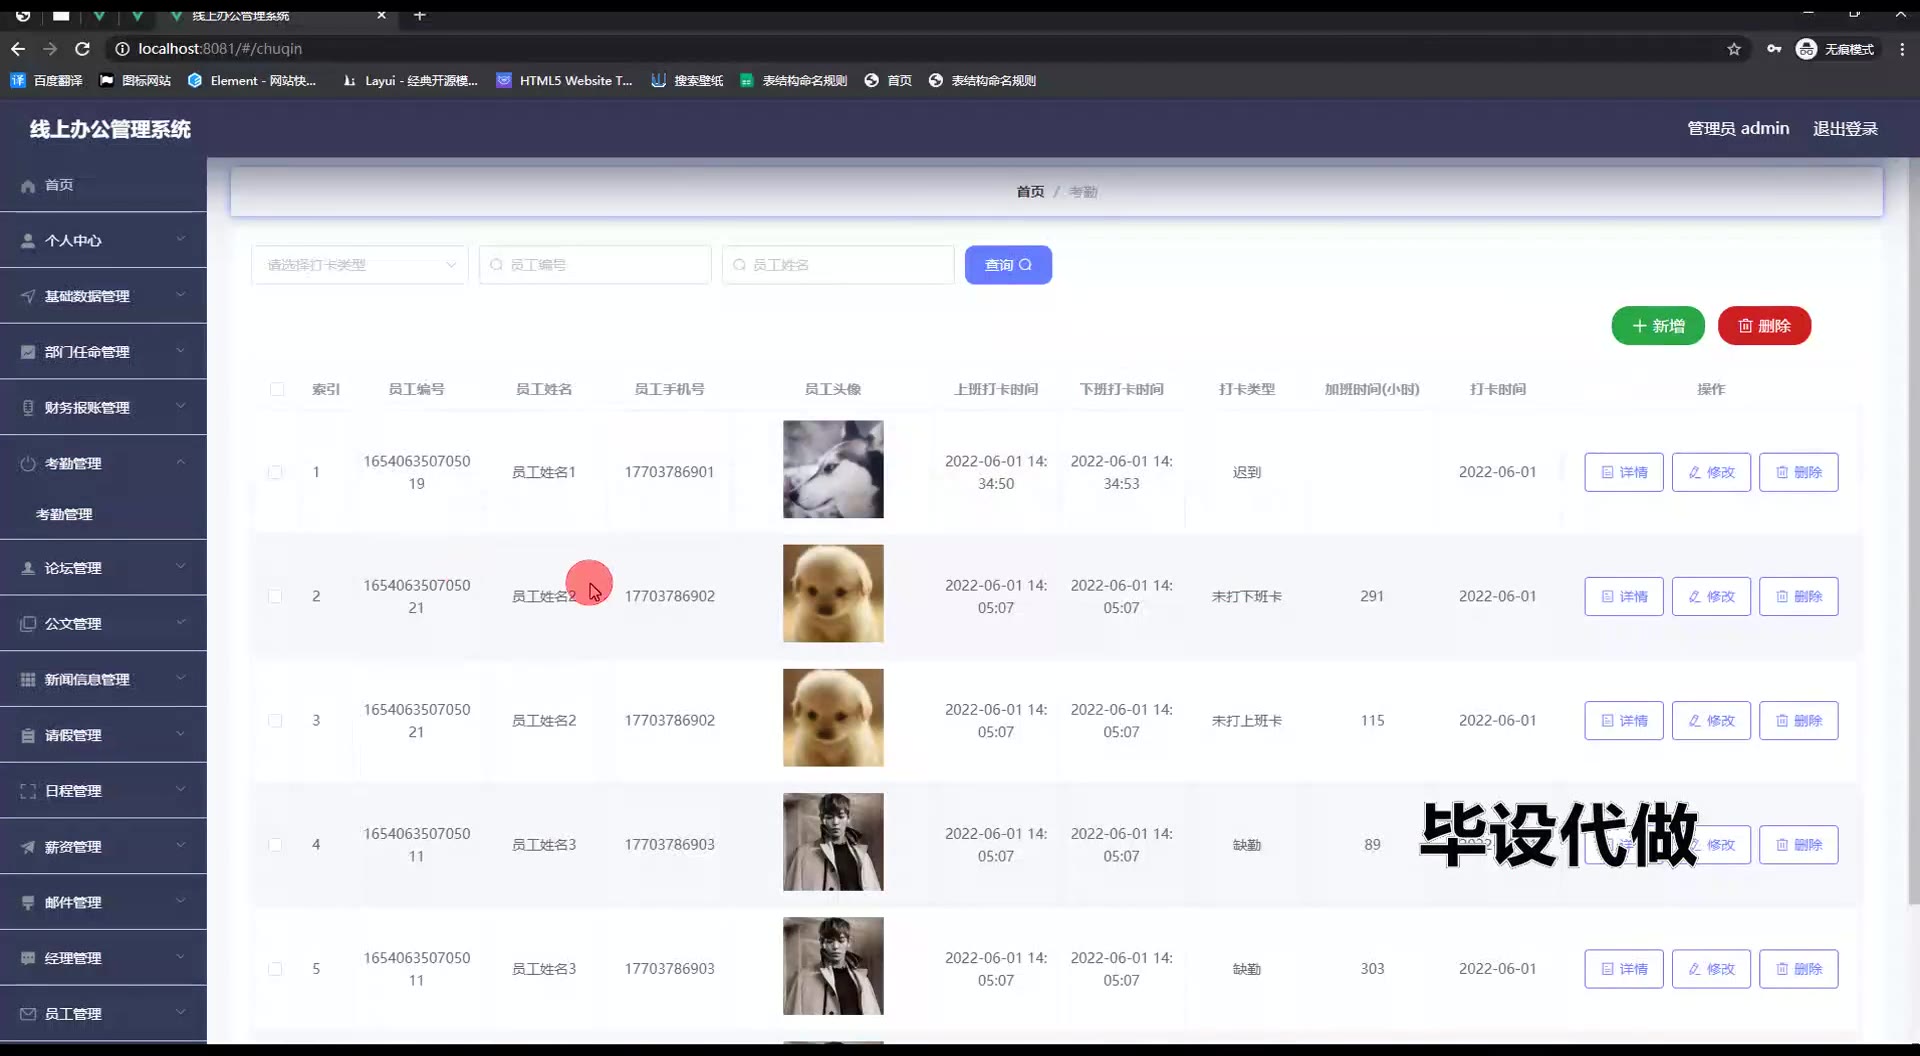
Task: Click the key password icon in the address bar
Action: pyautogui.click(x=1774, y=49)
